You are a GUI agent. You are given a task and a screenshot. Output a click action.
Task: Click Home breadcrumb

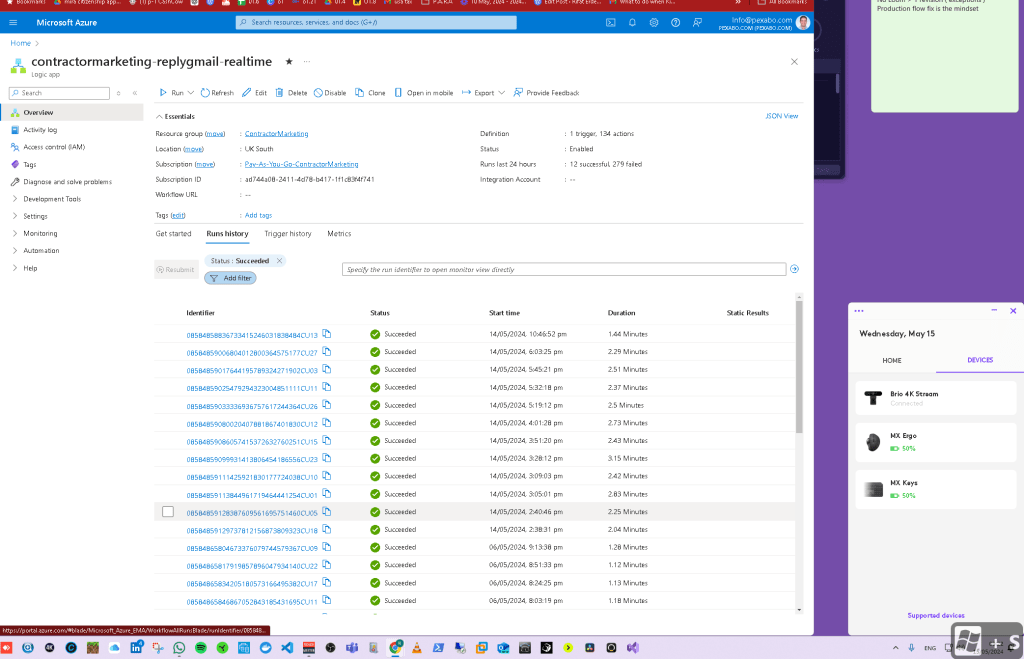tap(20, 43)
